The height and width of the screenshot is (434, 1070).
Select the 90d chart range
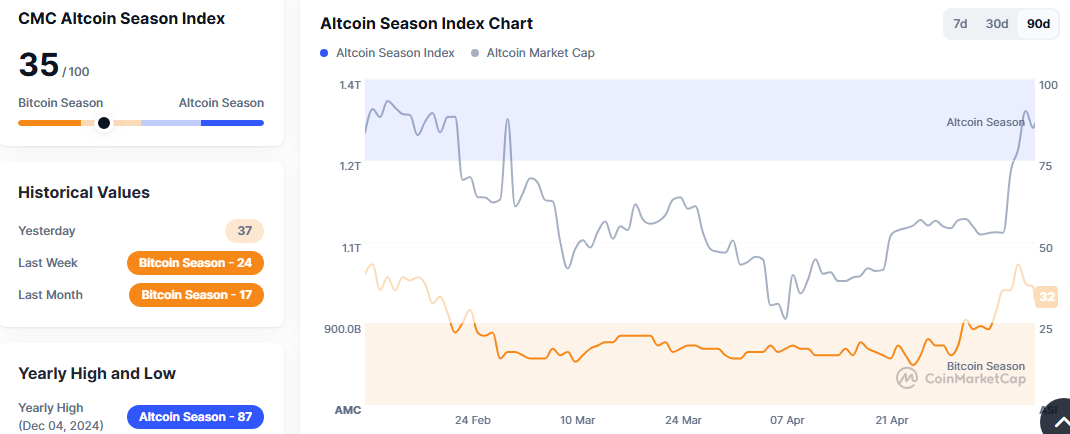1038,24
